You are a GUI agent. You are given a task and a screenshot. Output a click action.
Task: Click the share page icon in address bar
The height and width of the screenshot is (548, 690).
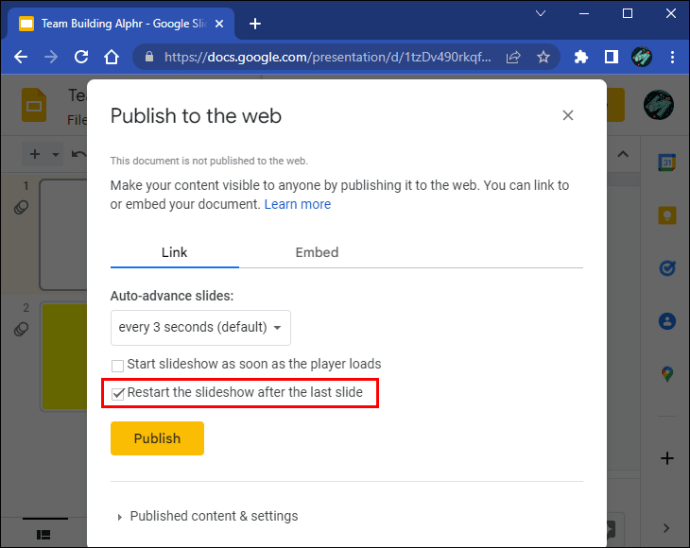(x=513, y=57)
